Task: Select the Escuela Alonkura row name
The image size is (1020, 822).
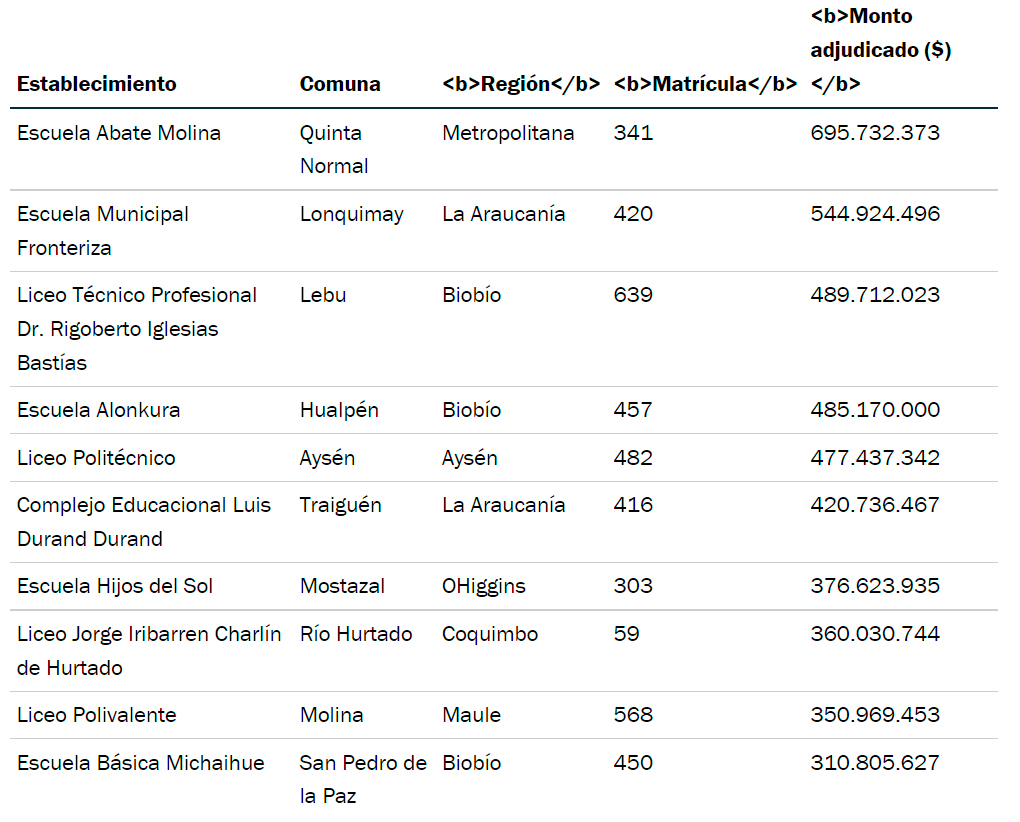Action: (99, 410)
